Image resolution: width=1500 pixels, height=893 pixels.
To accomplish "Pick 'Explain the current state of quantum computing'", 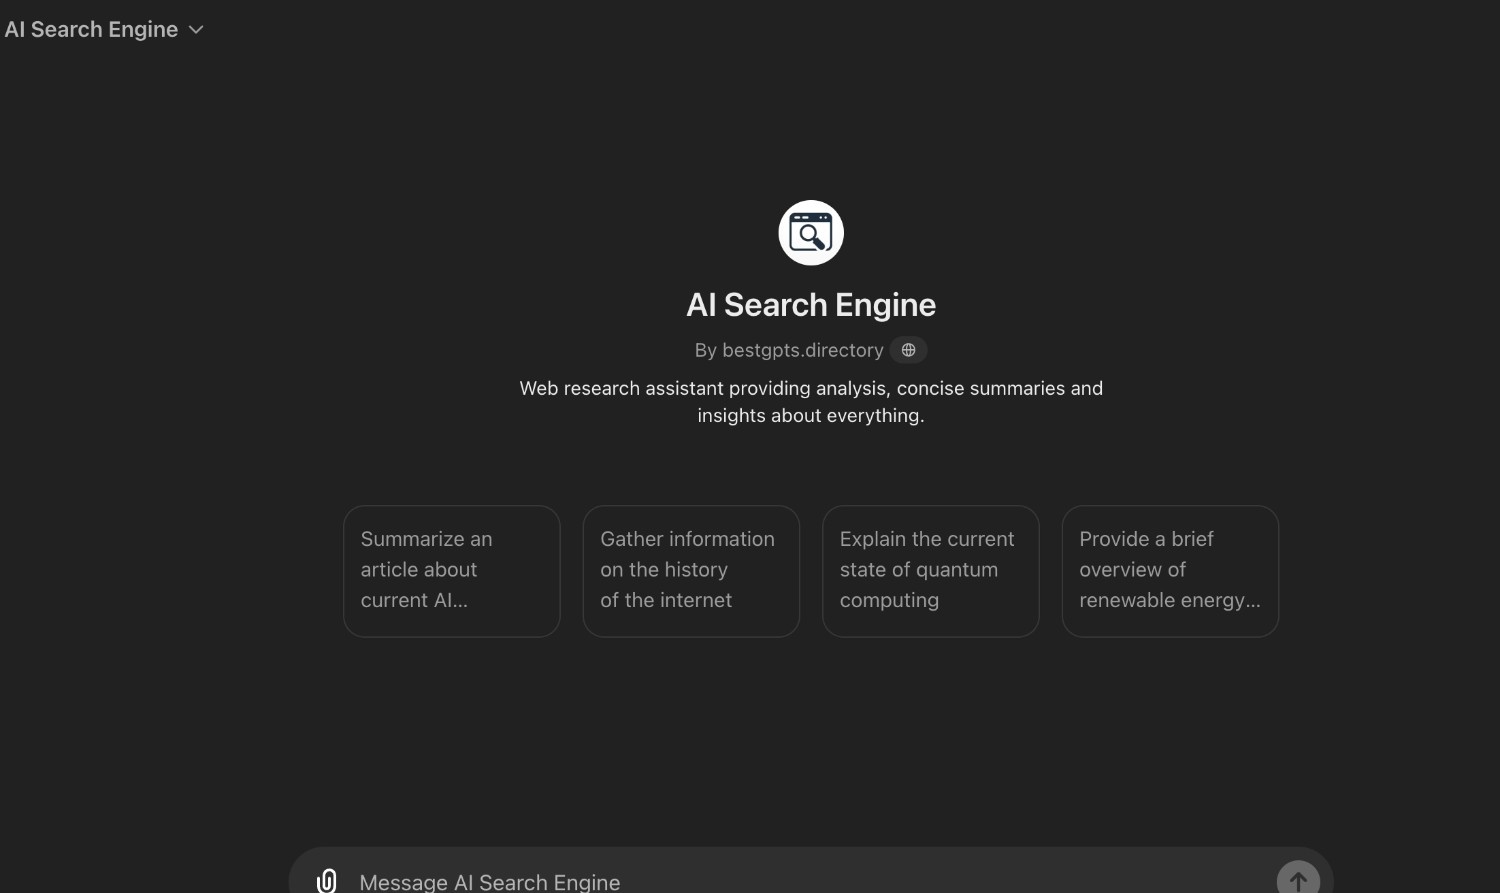I will pyautogui.click(x=931, y=571).
